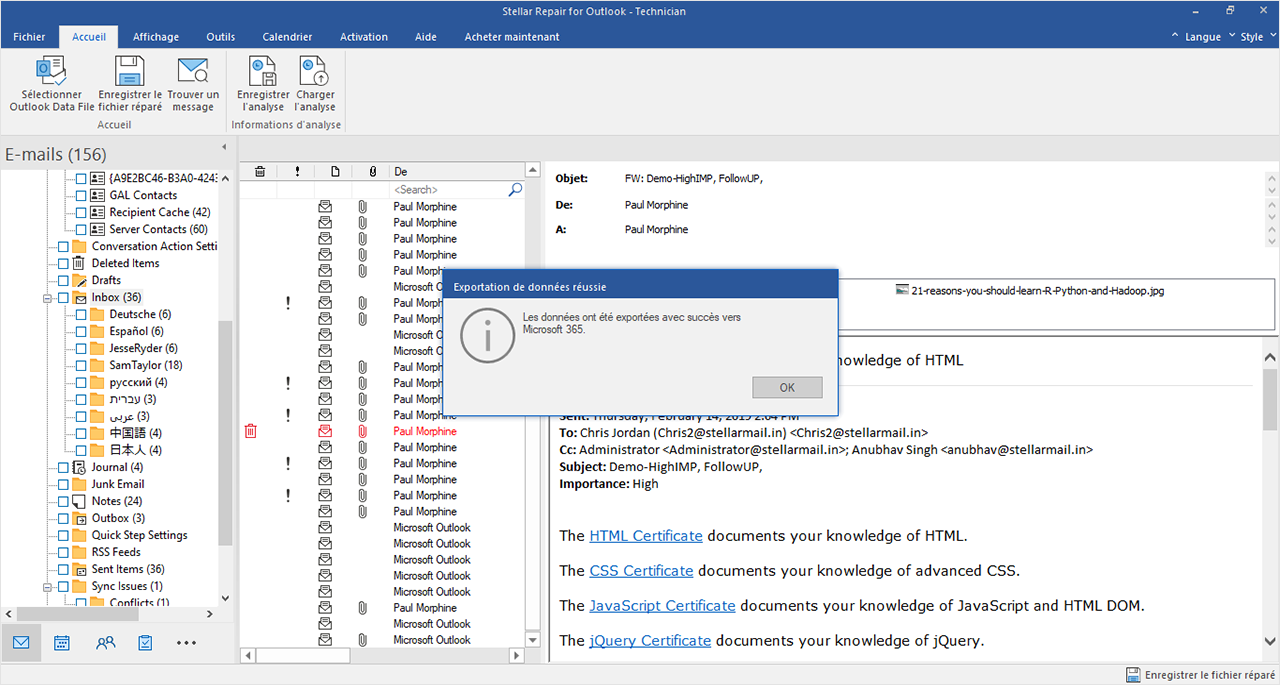Open the Tasks view in bottom navigation
Image resolution: width=1280 pixels, height=685 pixels.
click(x=145, y=643)
